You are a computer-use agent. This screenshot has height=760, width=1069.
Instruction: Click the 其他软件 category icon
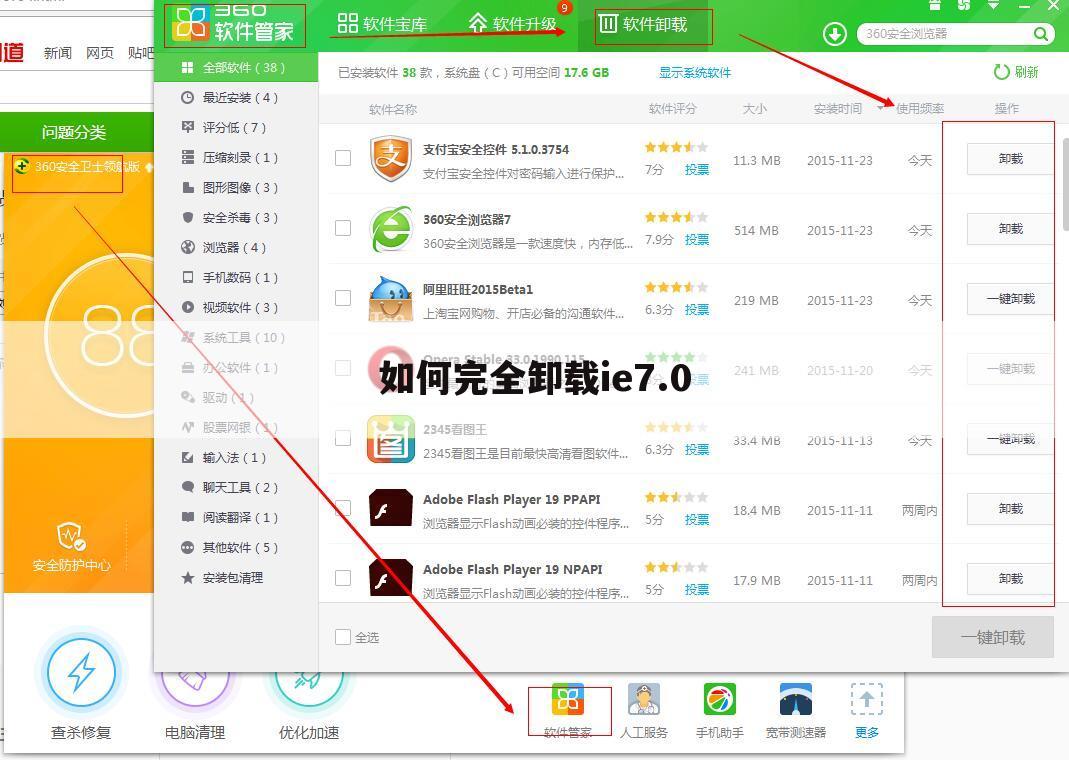(188, 547)
